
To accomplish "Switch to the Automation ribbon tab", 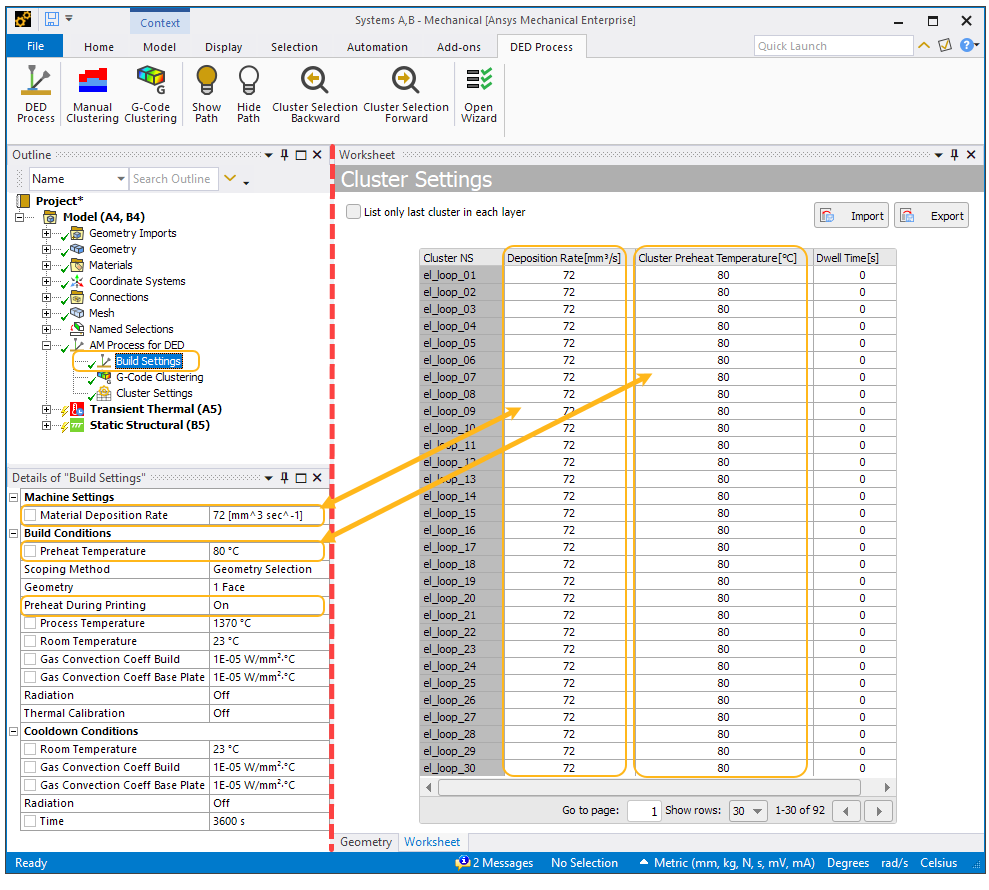I will [x=377, y=47].
